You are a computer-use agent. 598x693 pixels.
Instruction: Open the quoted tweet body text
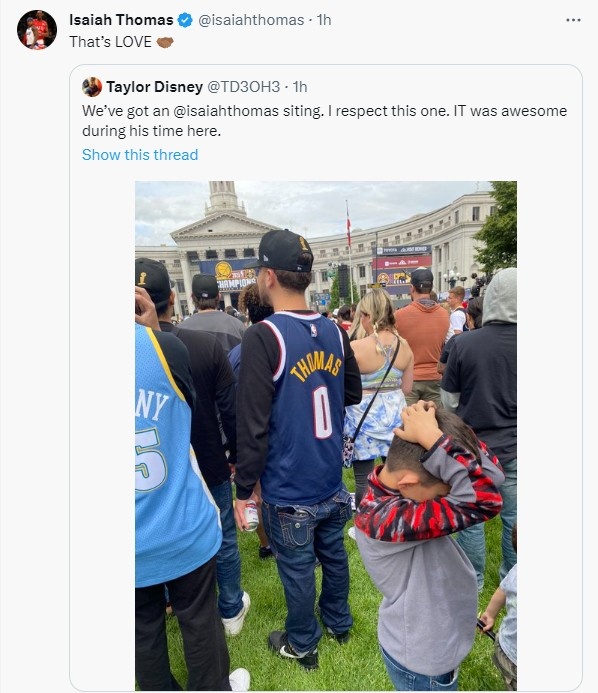click(324, 121)
